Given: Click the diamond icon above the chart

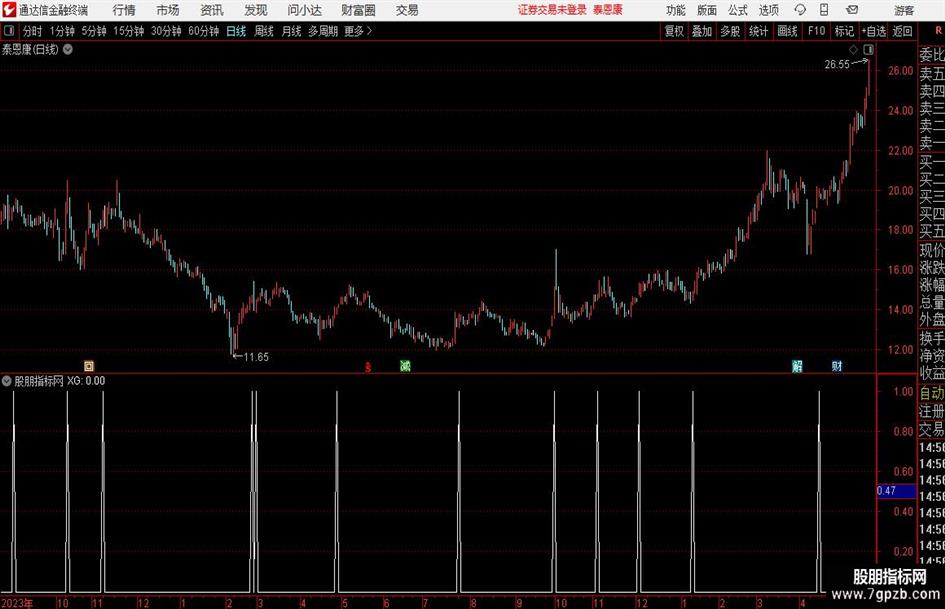Looking at the screenshot, I should pyautogui.click(x=853, y=49).
